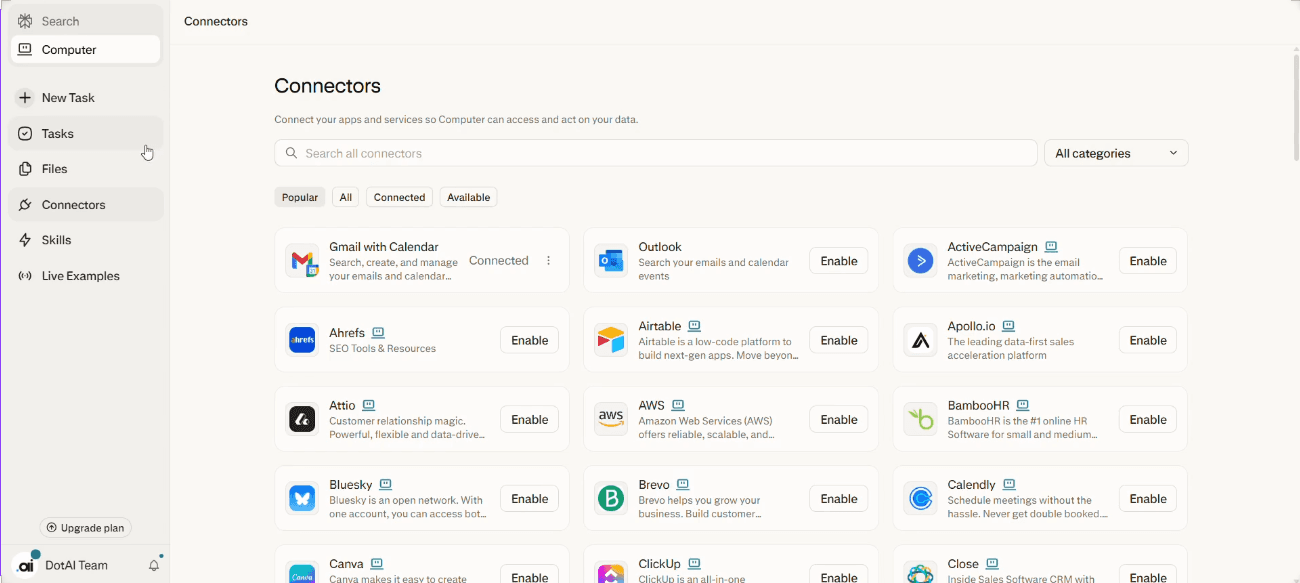Click the notifications bell icon
1300x583 pixels.
coord(154,565)
